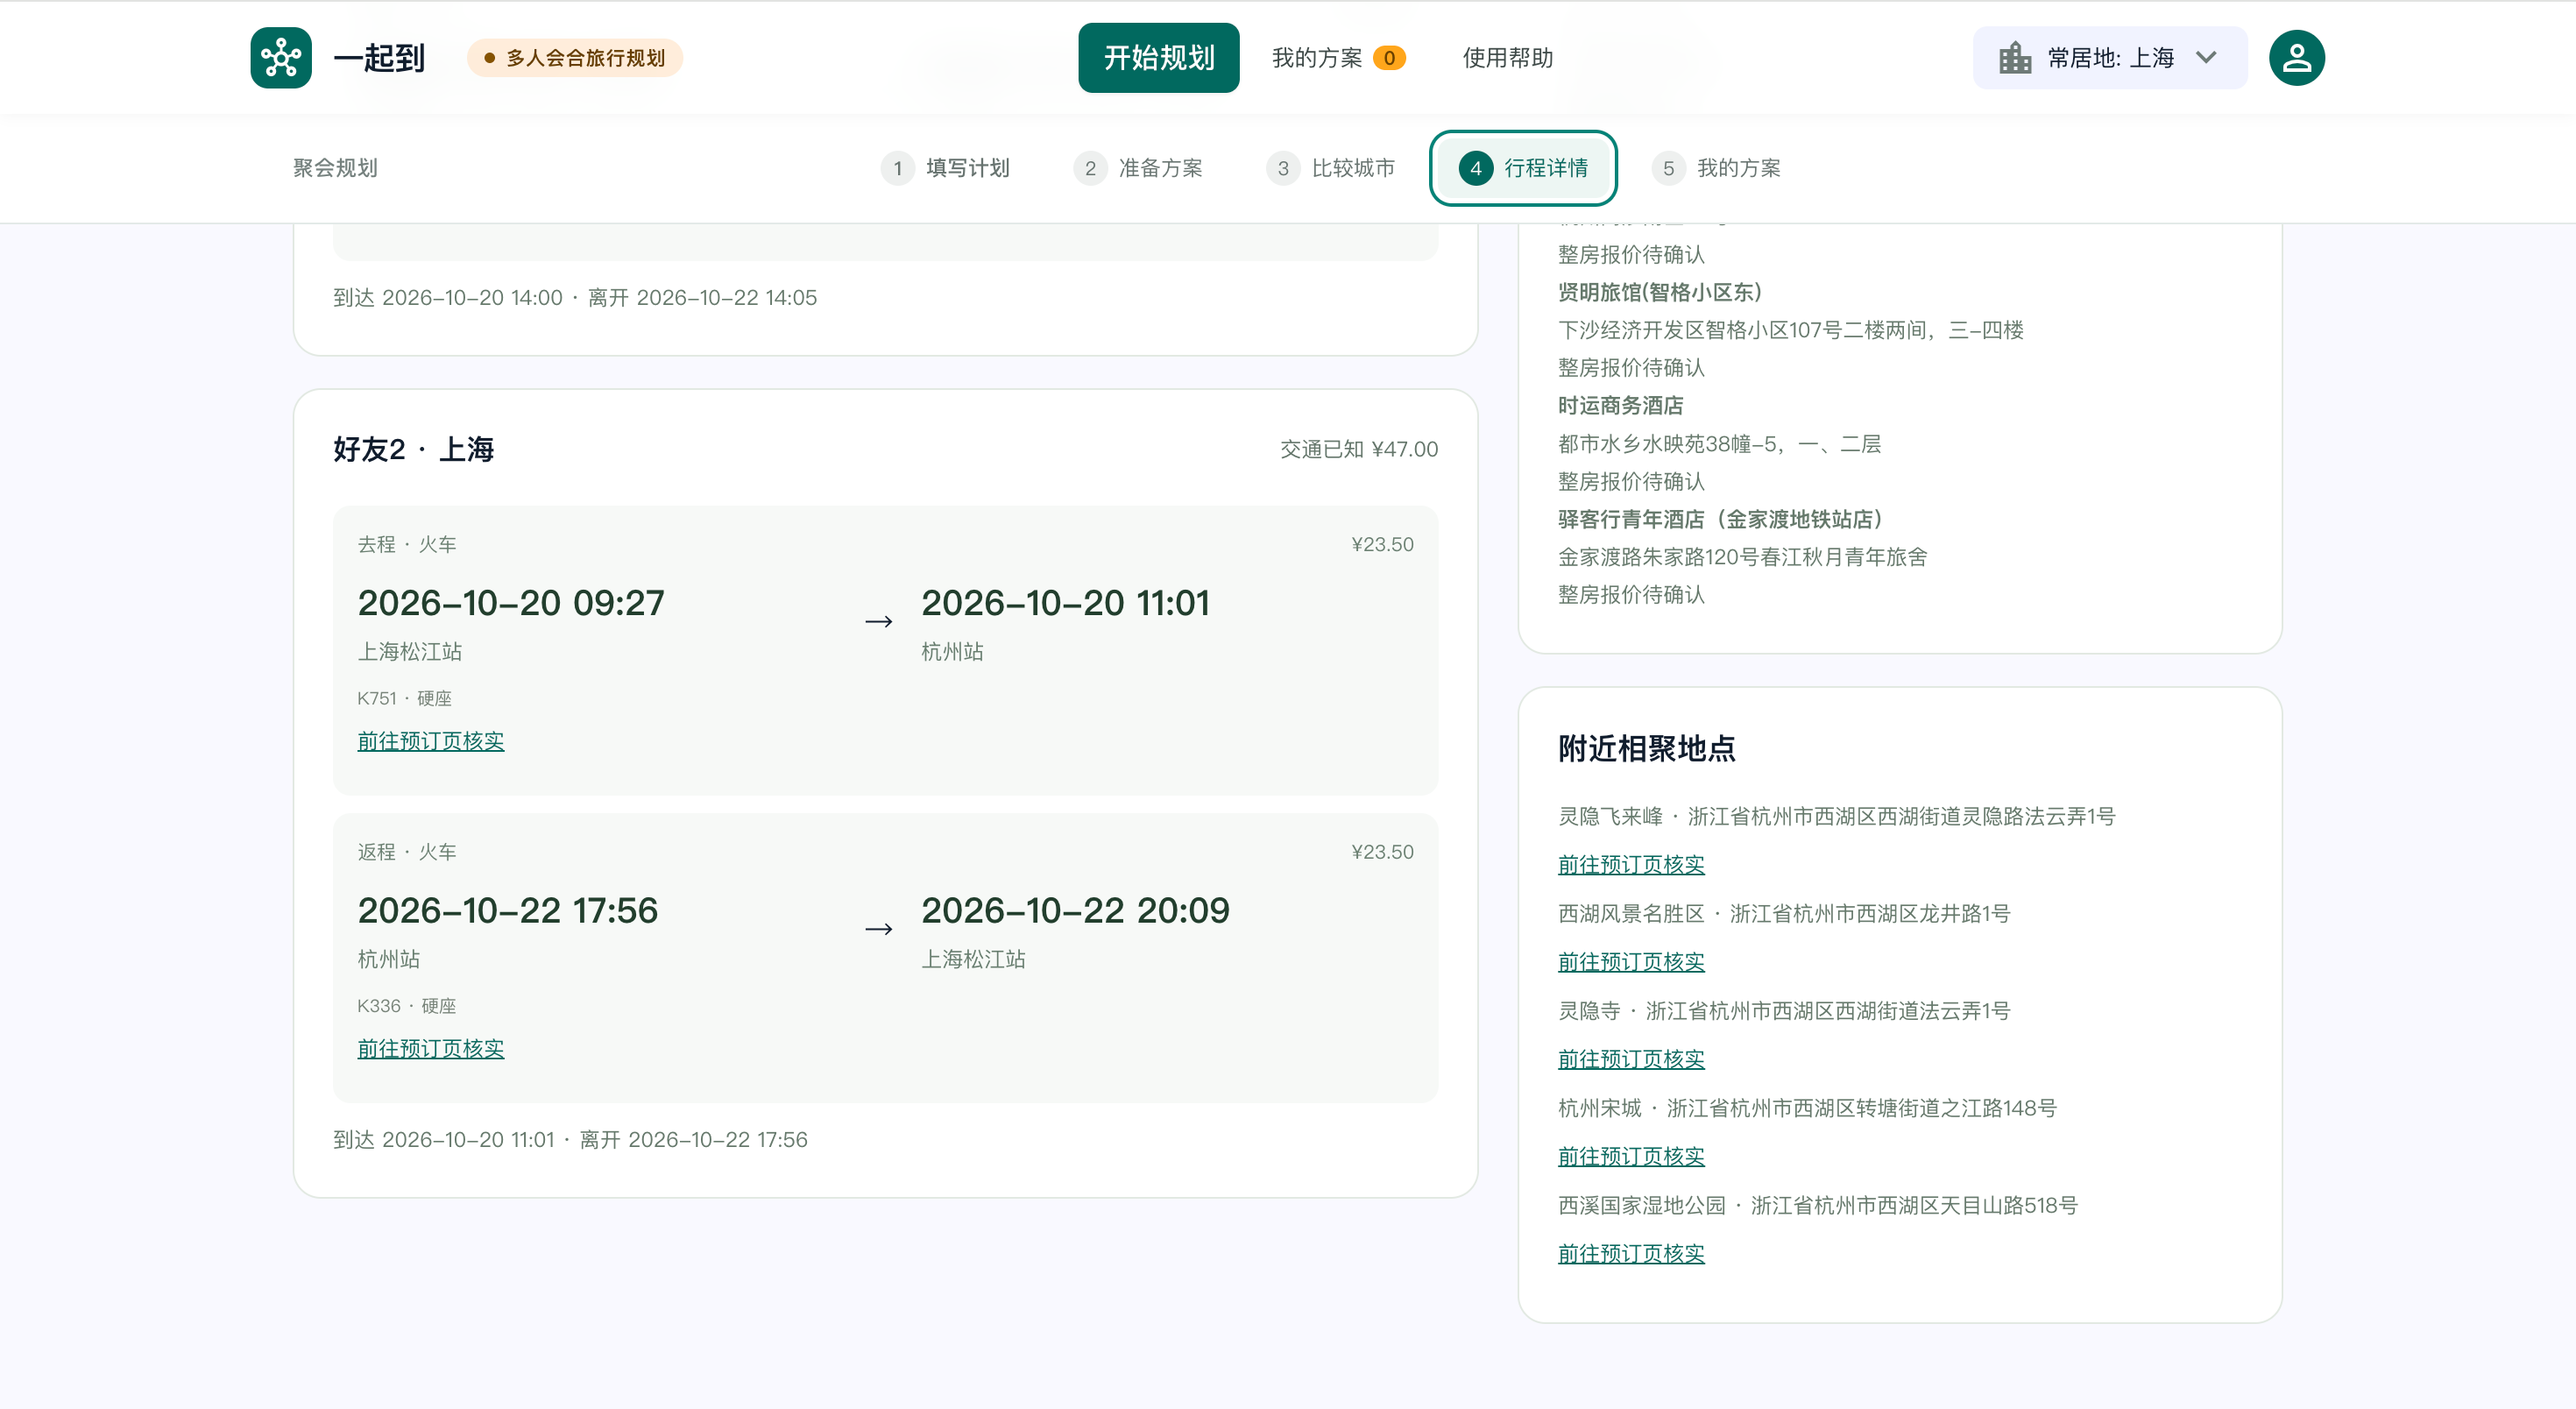2576x1409 pixels.
Task: Click the 返程 · 火车 label
Action: (407, 851)
